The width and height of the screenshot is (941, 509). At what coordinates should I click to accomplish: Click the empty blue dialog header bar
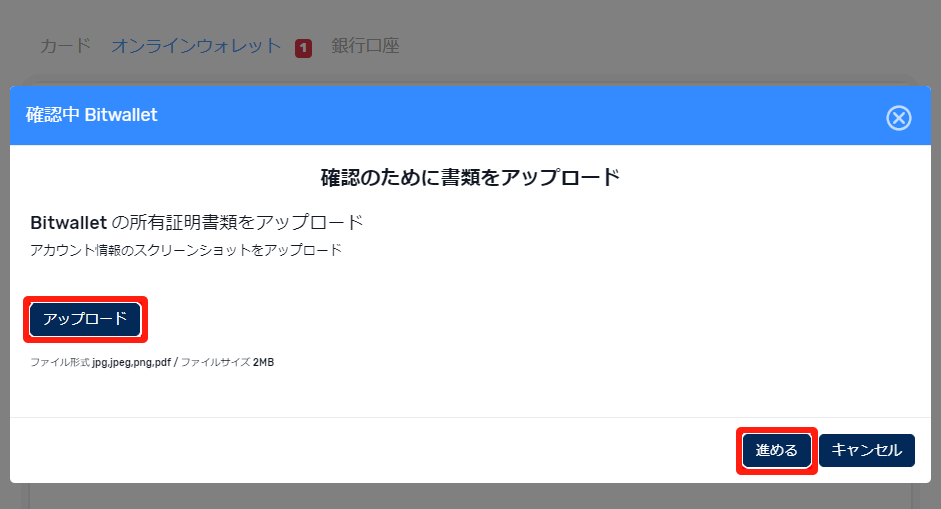[500, 116]
